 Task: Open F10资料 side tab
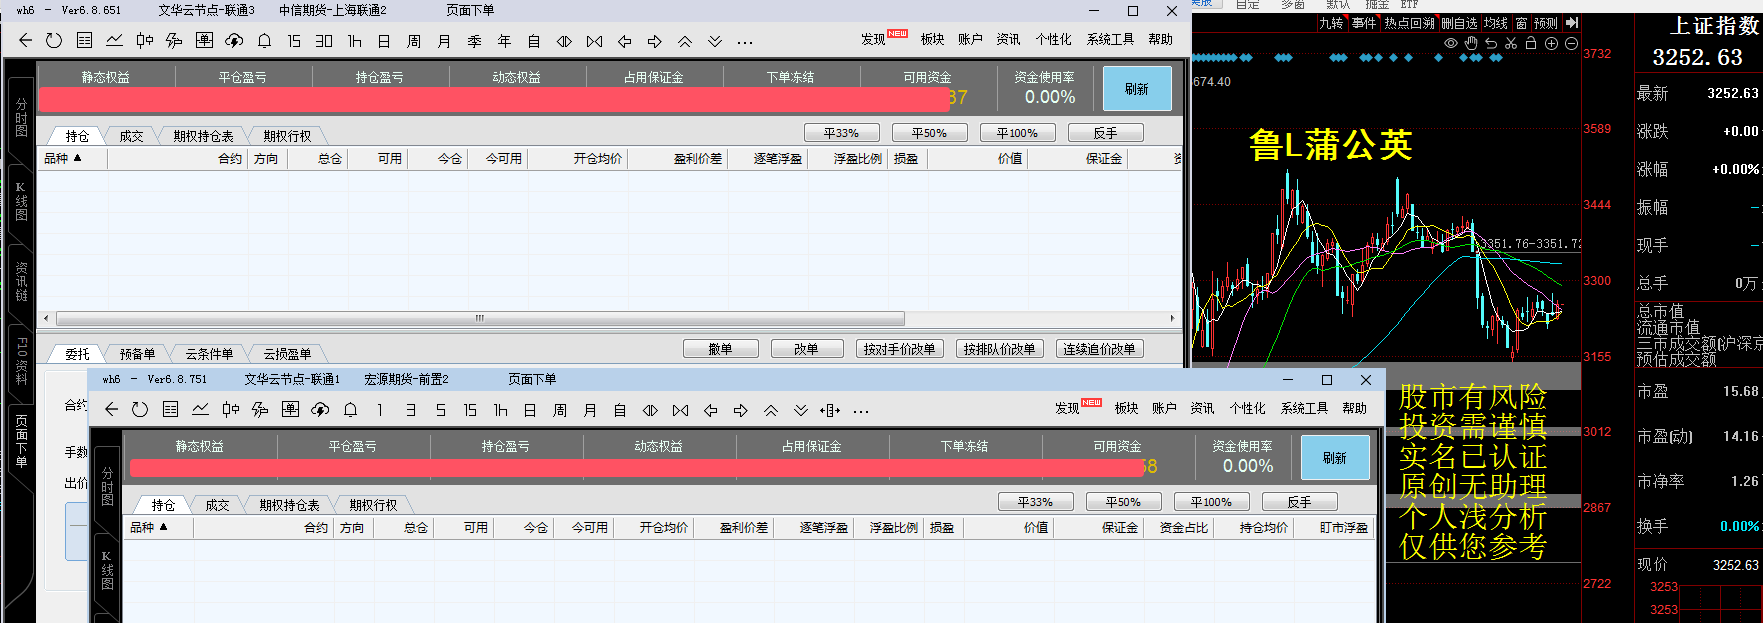(21, 361)
